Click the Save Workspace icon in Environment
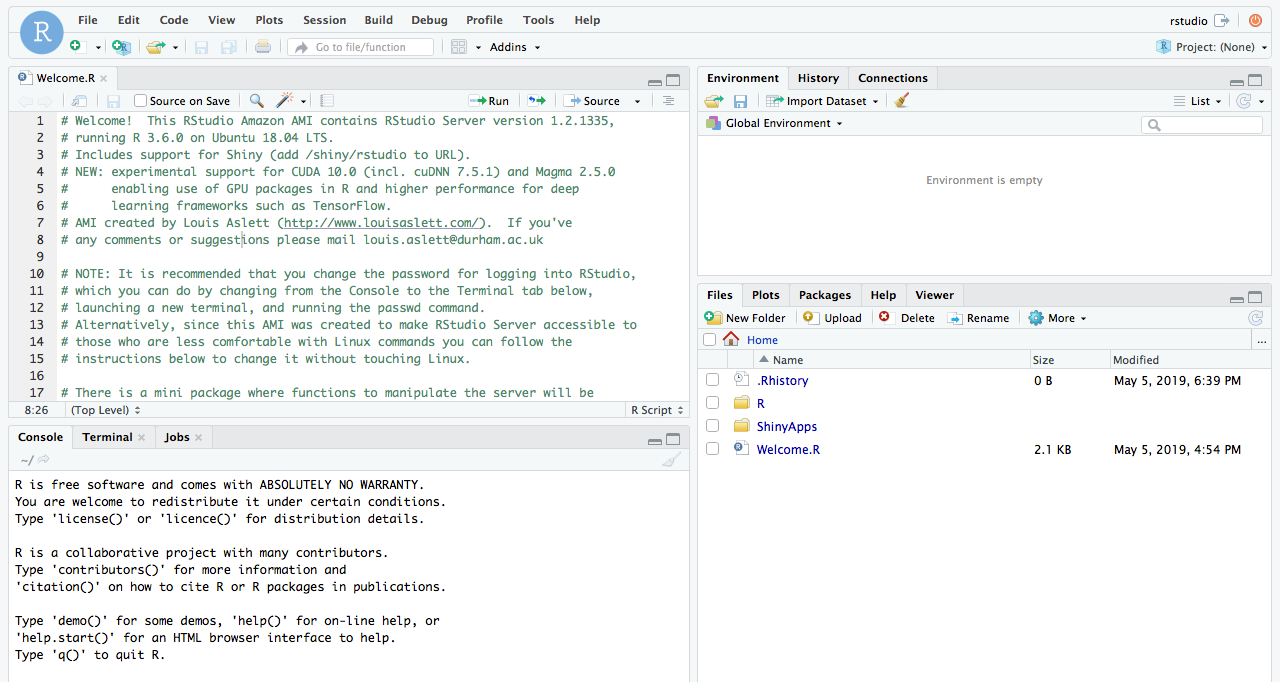 point(741,101)
